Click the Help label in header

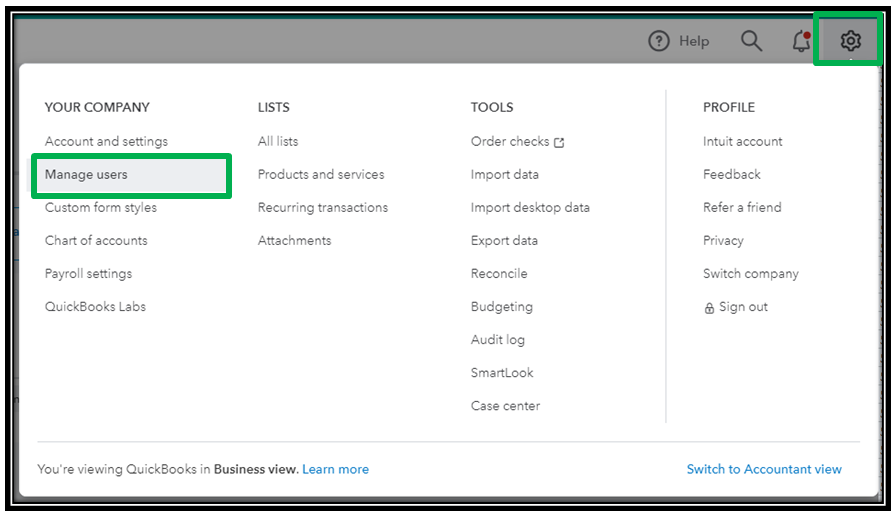click(x=694, y=41)
